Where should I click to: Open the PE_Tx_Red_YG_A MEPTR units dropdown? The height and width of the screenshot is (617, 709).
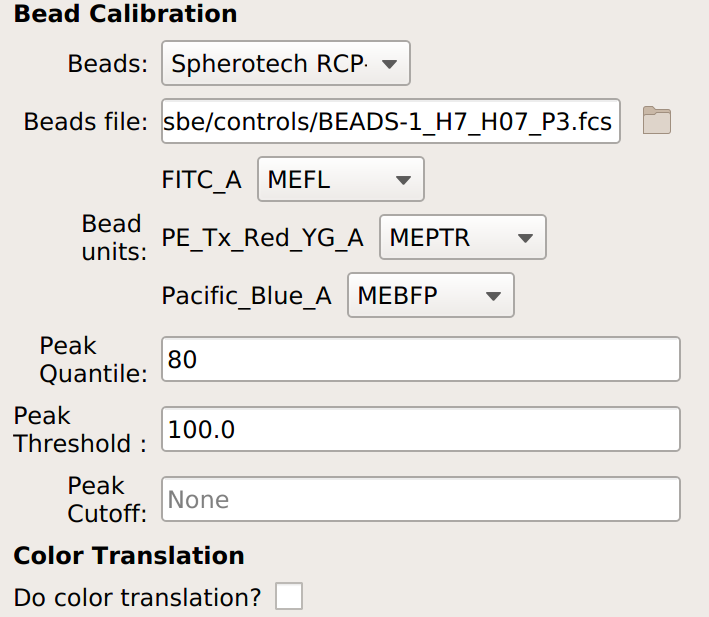463,237
